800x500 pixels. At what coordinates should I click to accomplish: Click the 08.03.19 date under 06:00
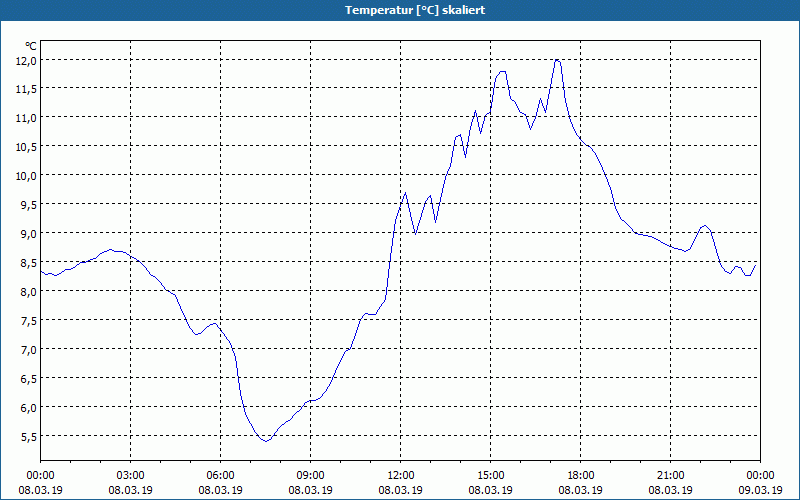(x=220, y=490)
